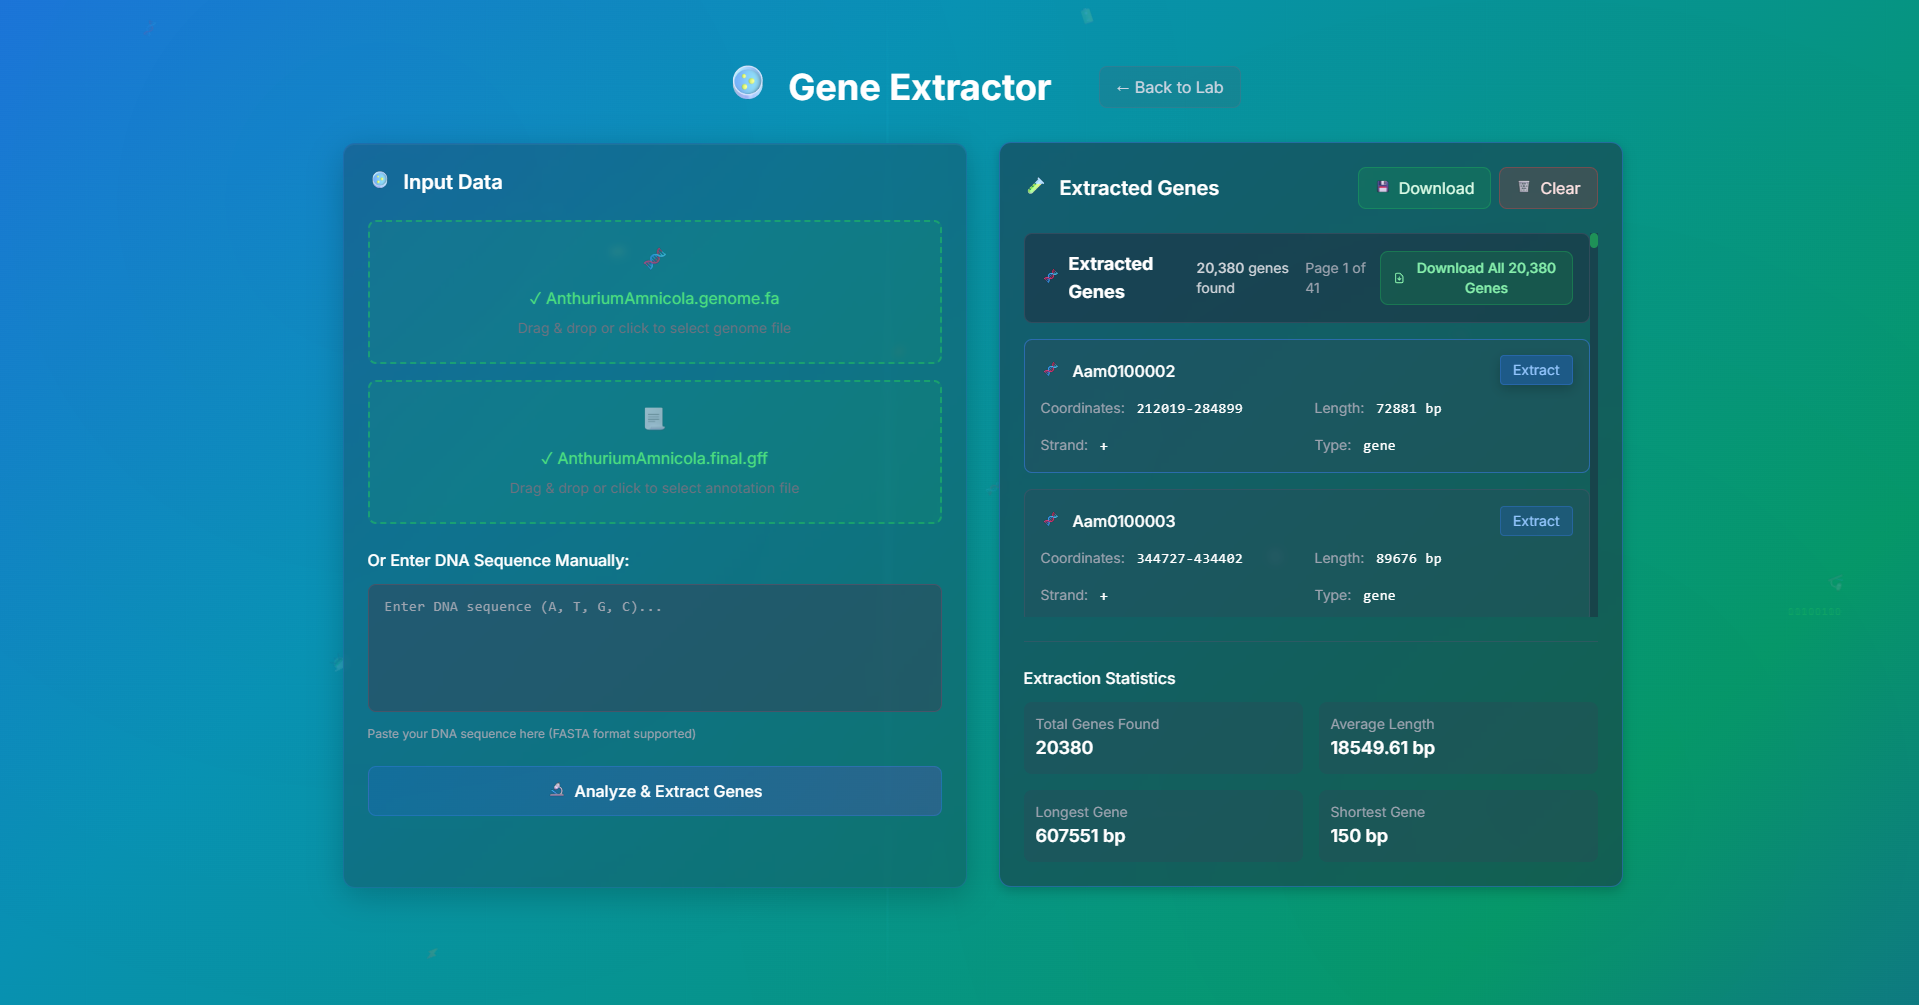Click the document icon above AnthuriumAmnicola.final.gff

point(654,418)
